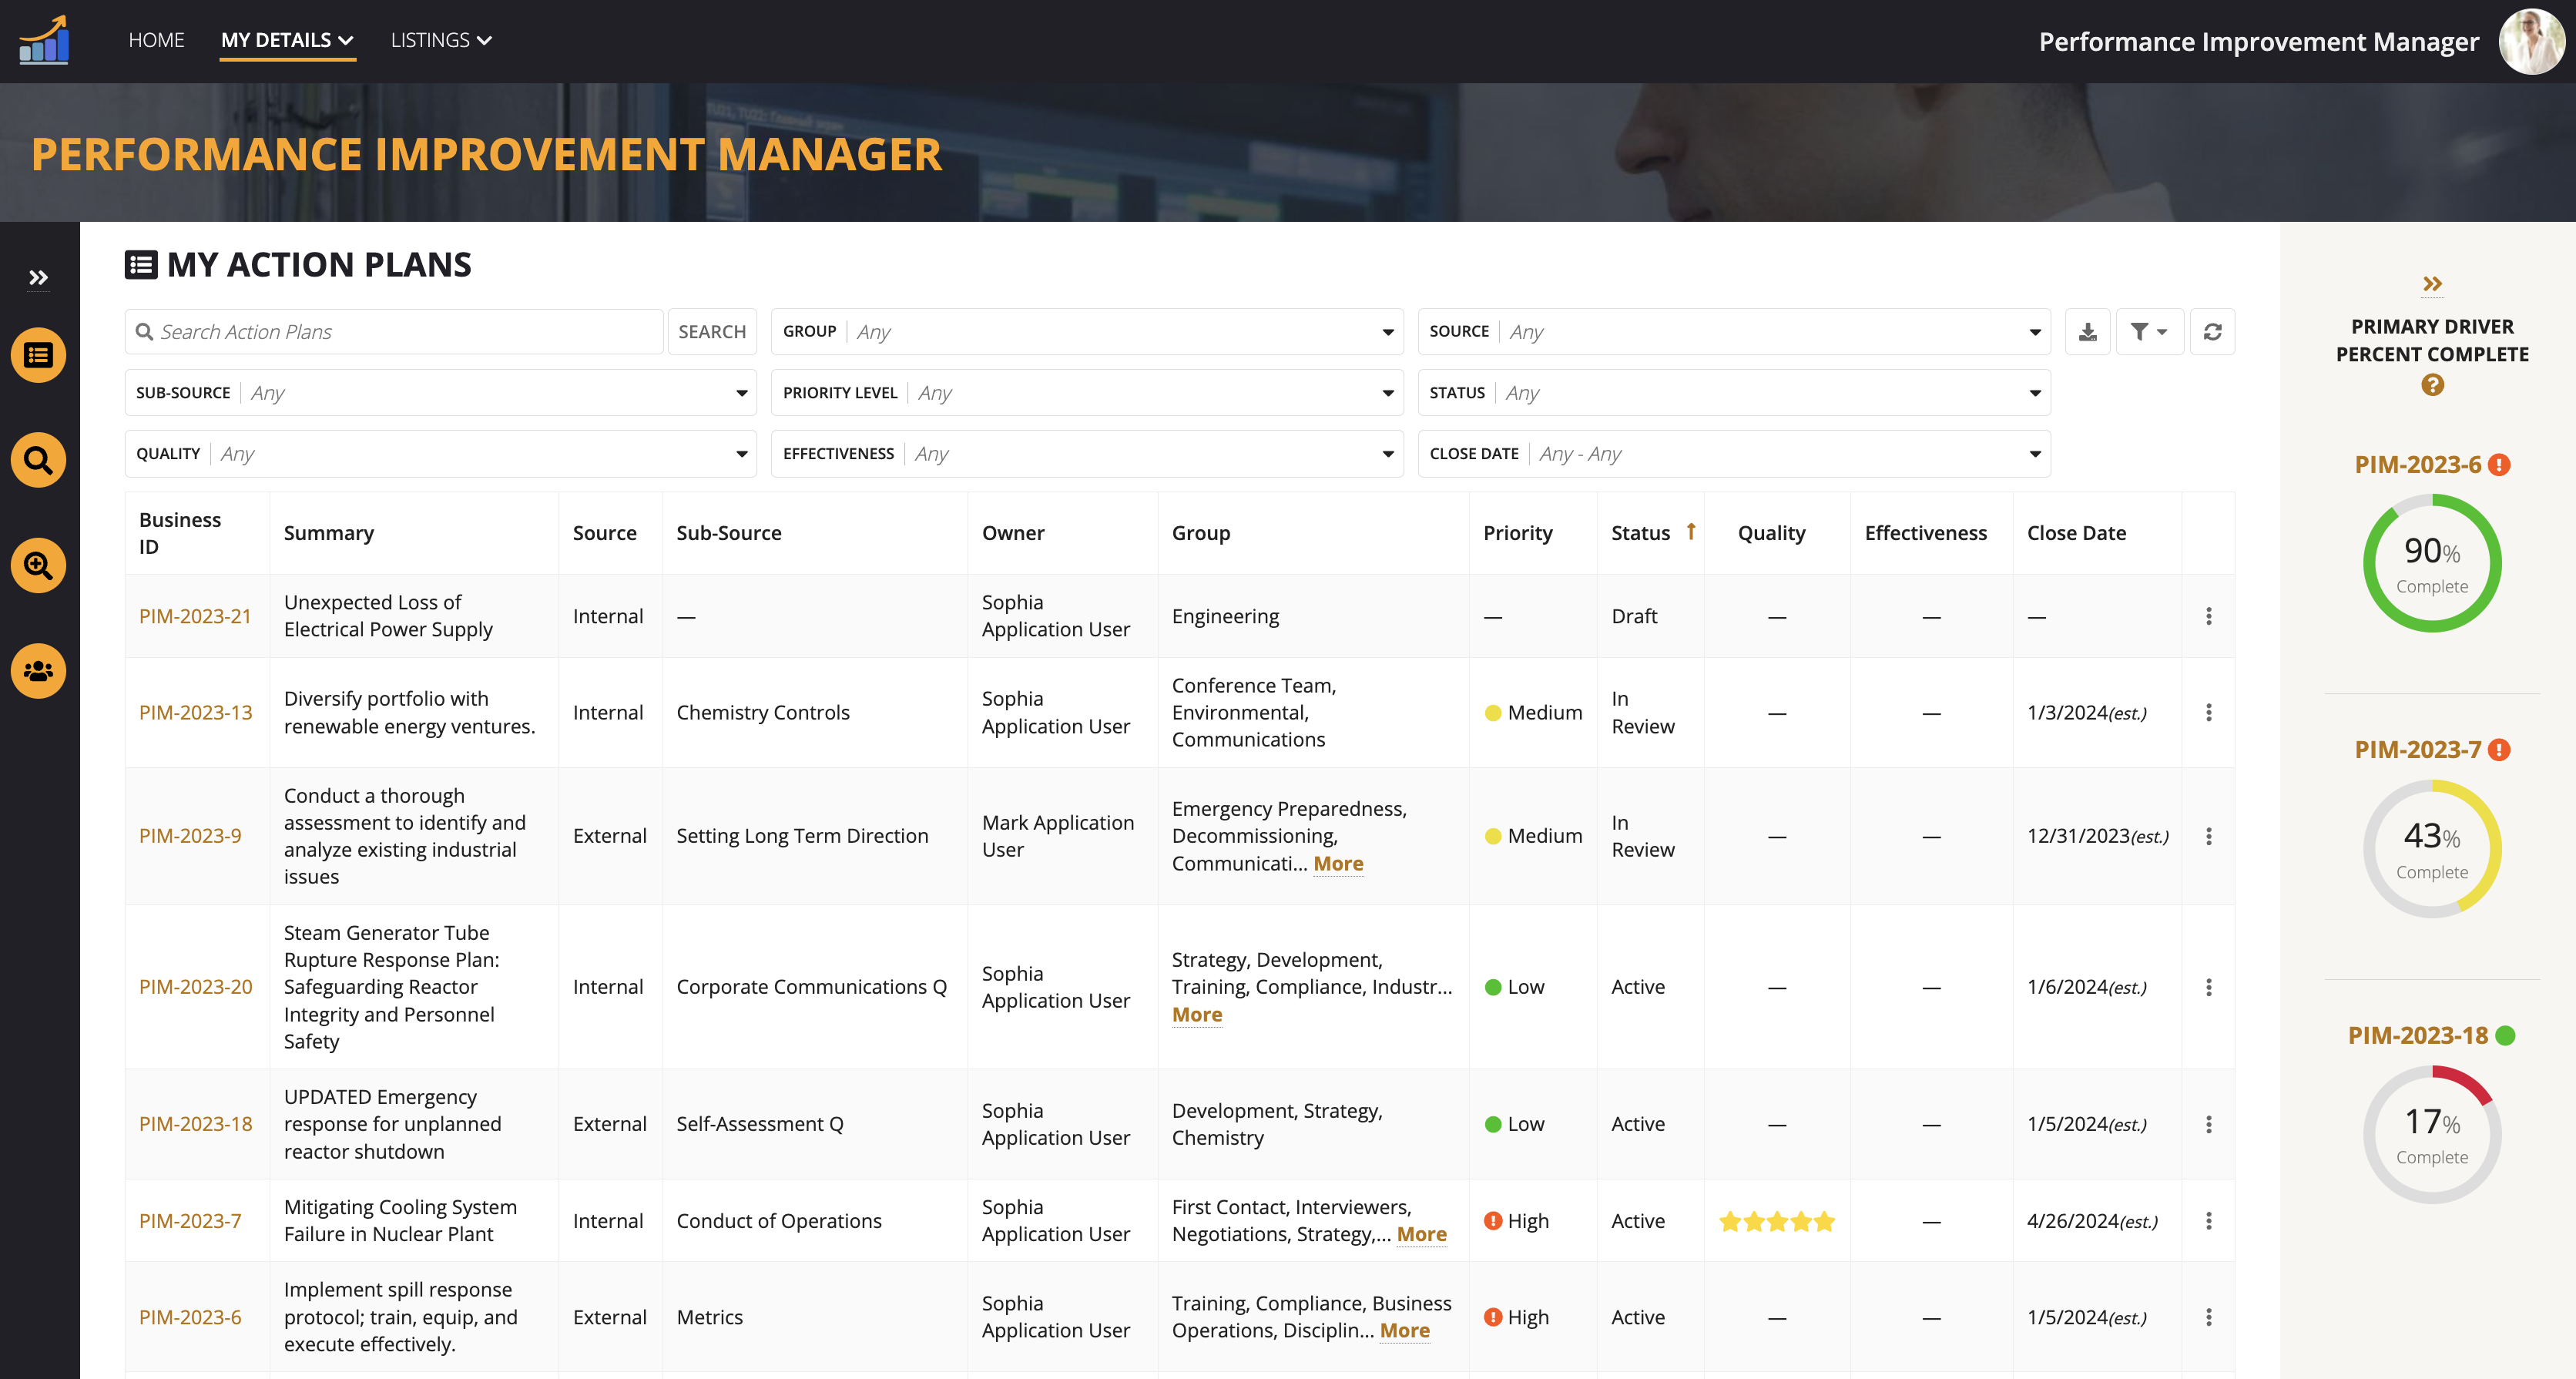Click More link in PIM-2023-6 group cell
2576x1379 pixels.
pyautogui.click(x=1404, y=1331)
